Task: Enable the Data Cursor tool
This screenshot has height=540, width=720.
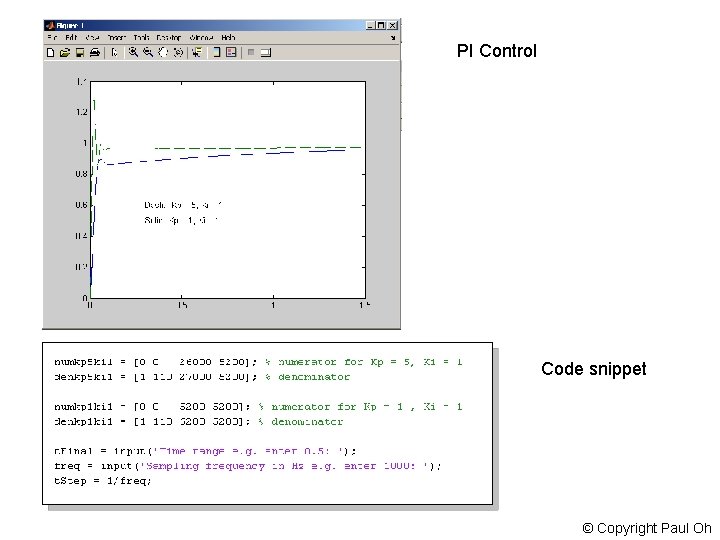Action: point(197,52)
